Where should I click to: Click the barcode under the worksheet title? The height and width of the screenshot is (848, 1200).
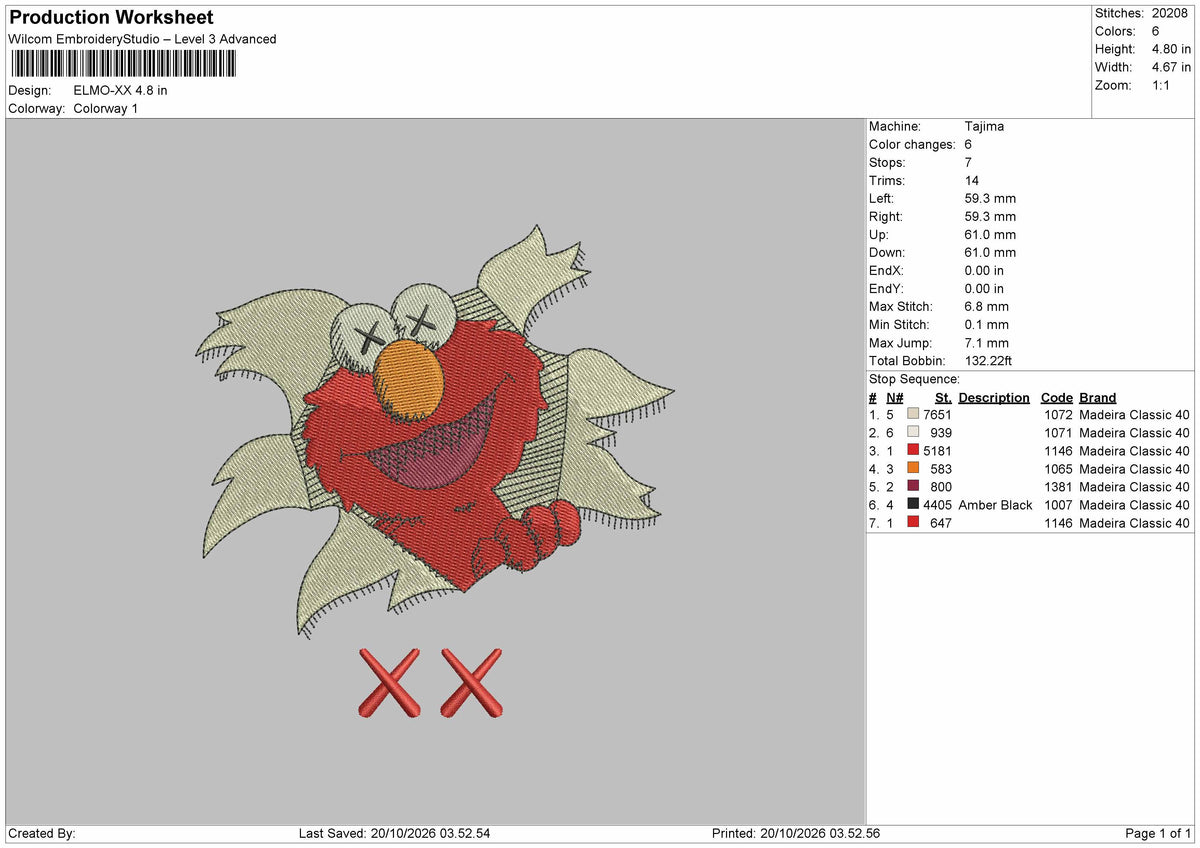pos(124,65)
